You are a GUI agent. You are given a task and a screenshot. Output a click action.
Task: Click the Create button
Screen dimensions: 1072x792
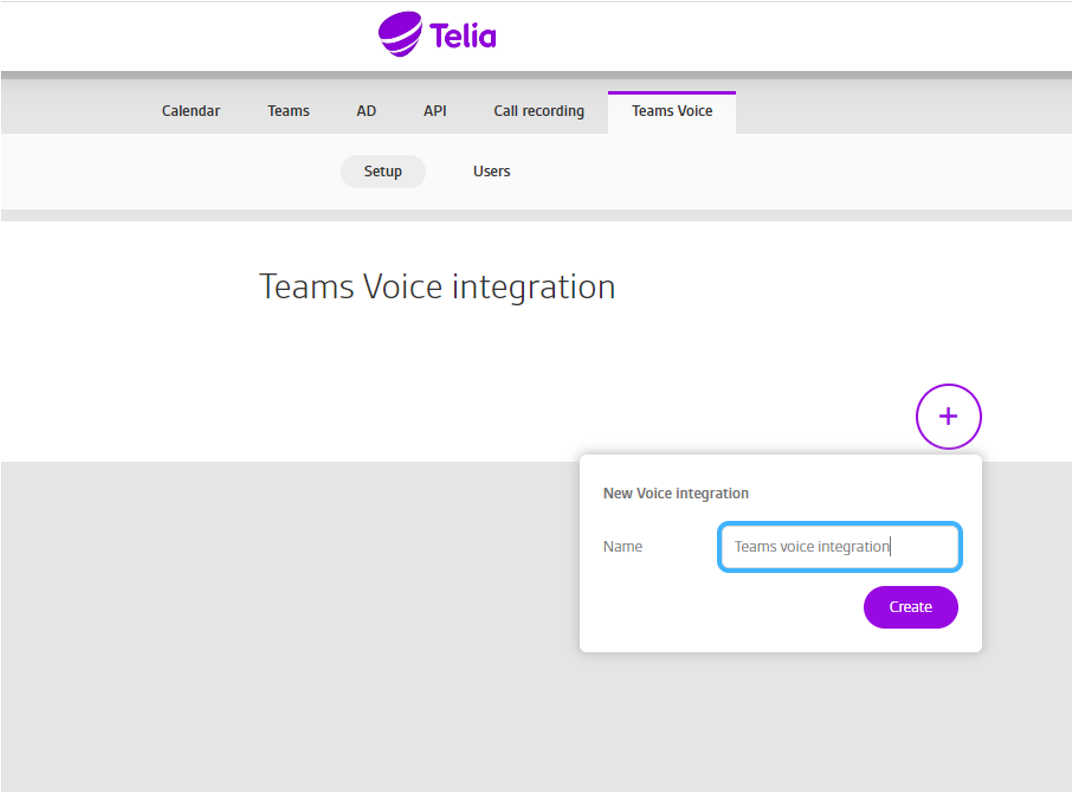point(911,607)
